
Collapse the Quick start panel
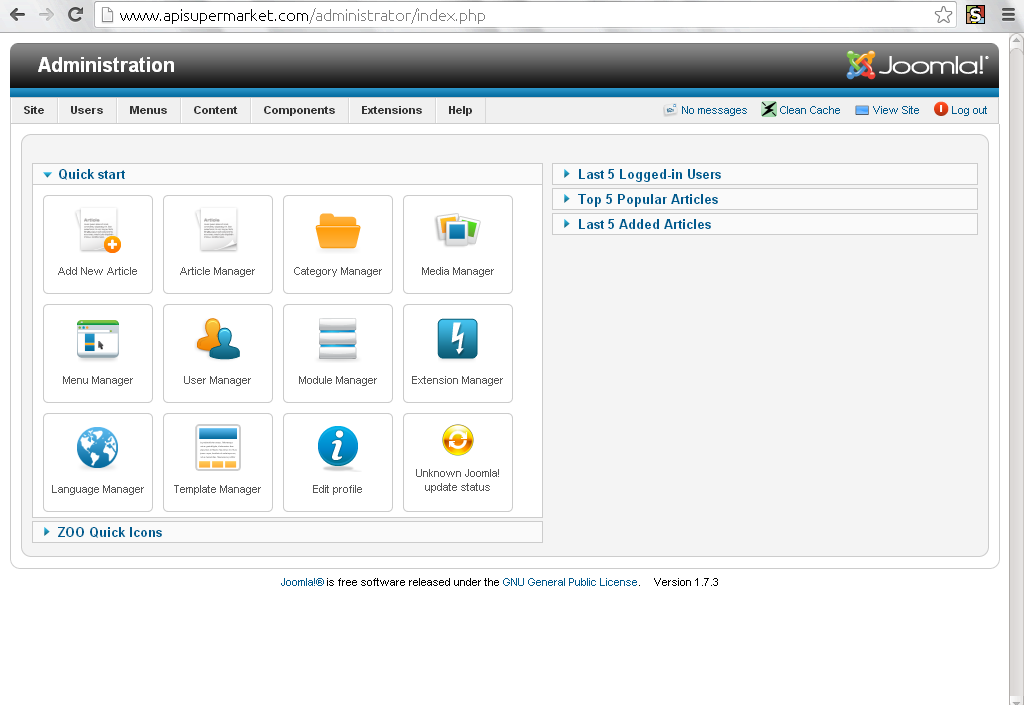(x=287, y=174)
